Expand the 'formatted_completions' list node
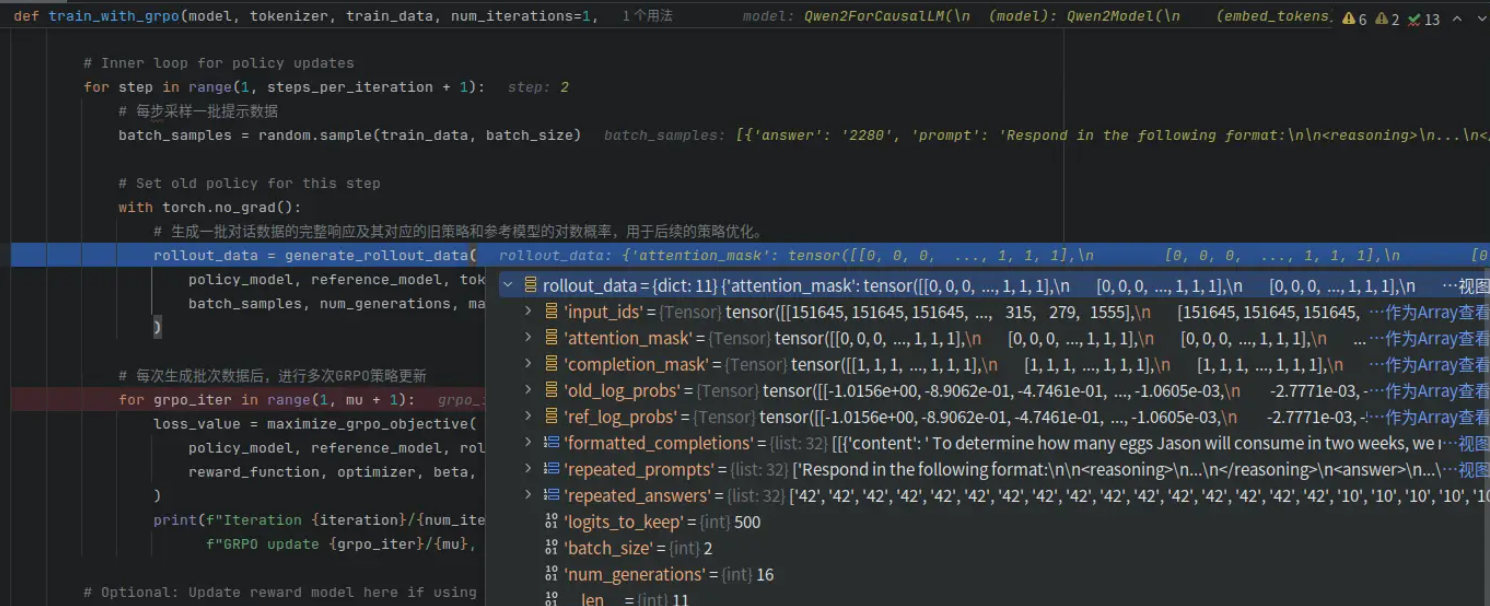Viewport: 1490px width, 606px height. pos(528,442)
